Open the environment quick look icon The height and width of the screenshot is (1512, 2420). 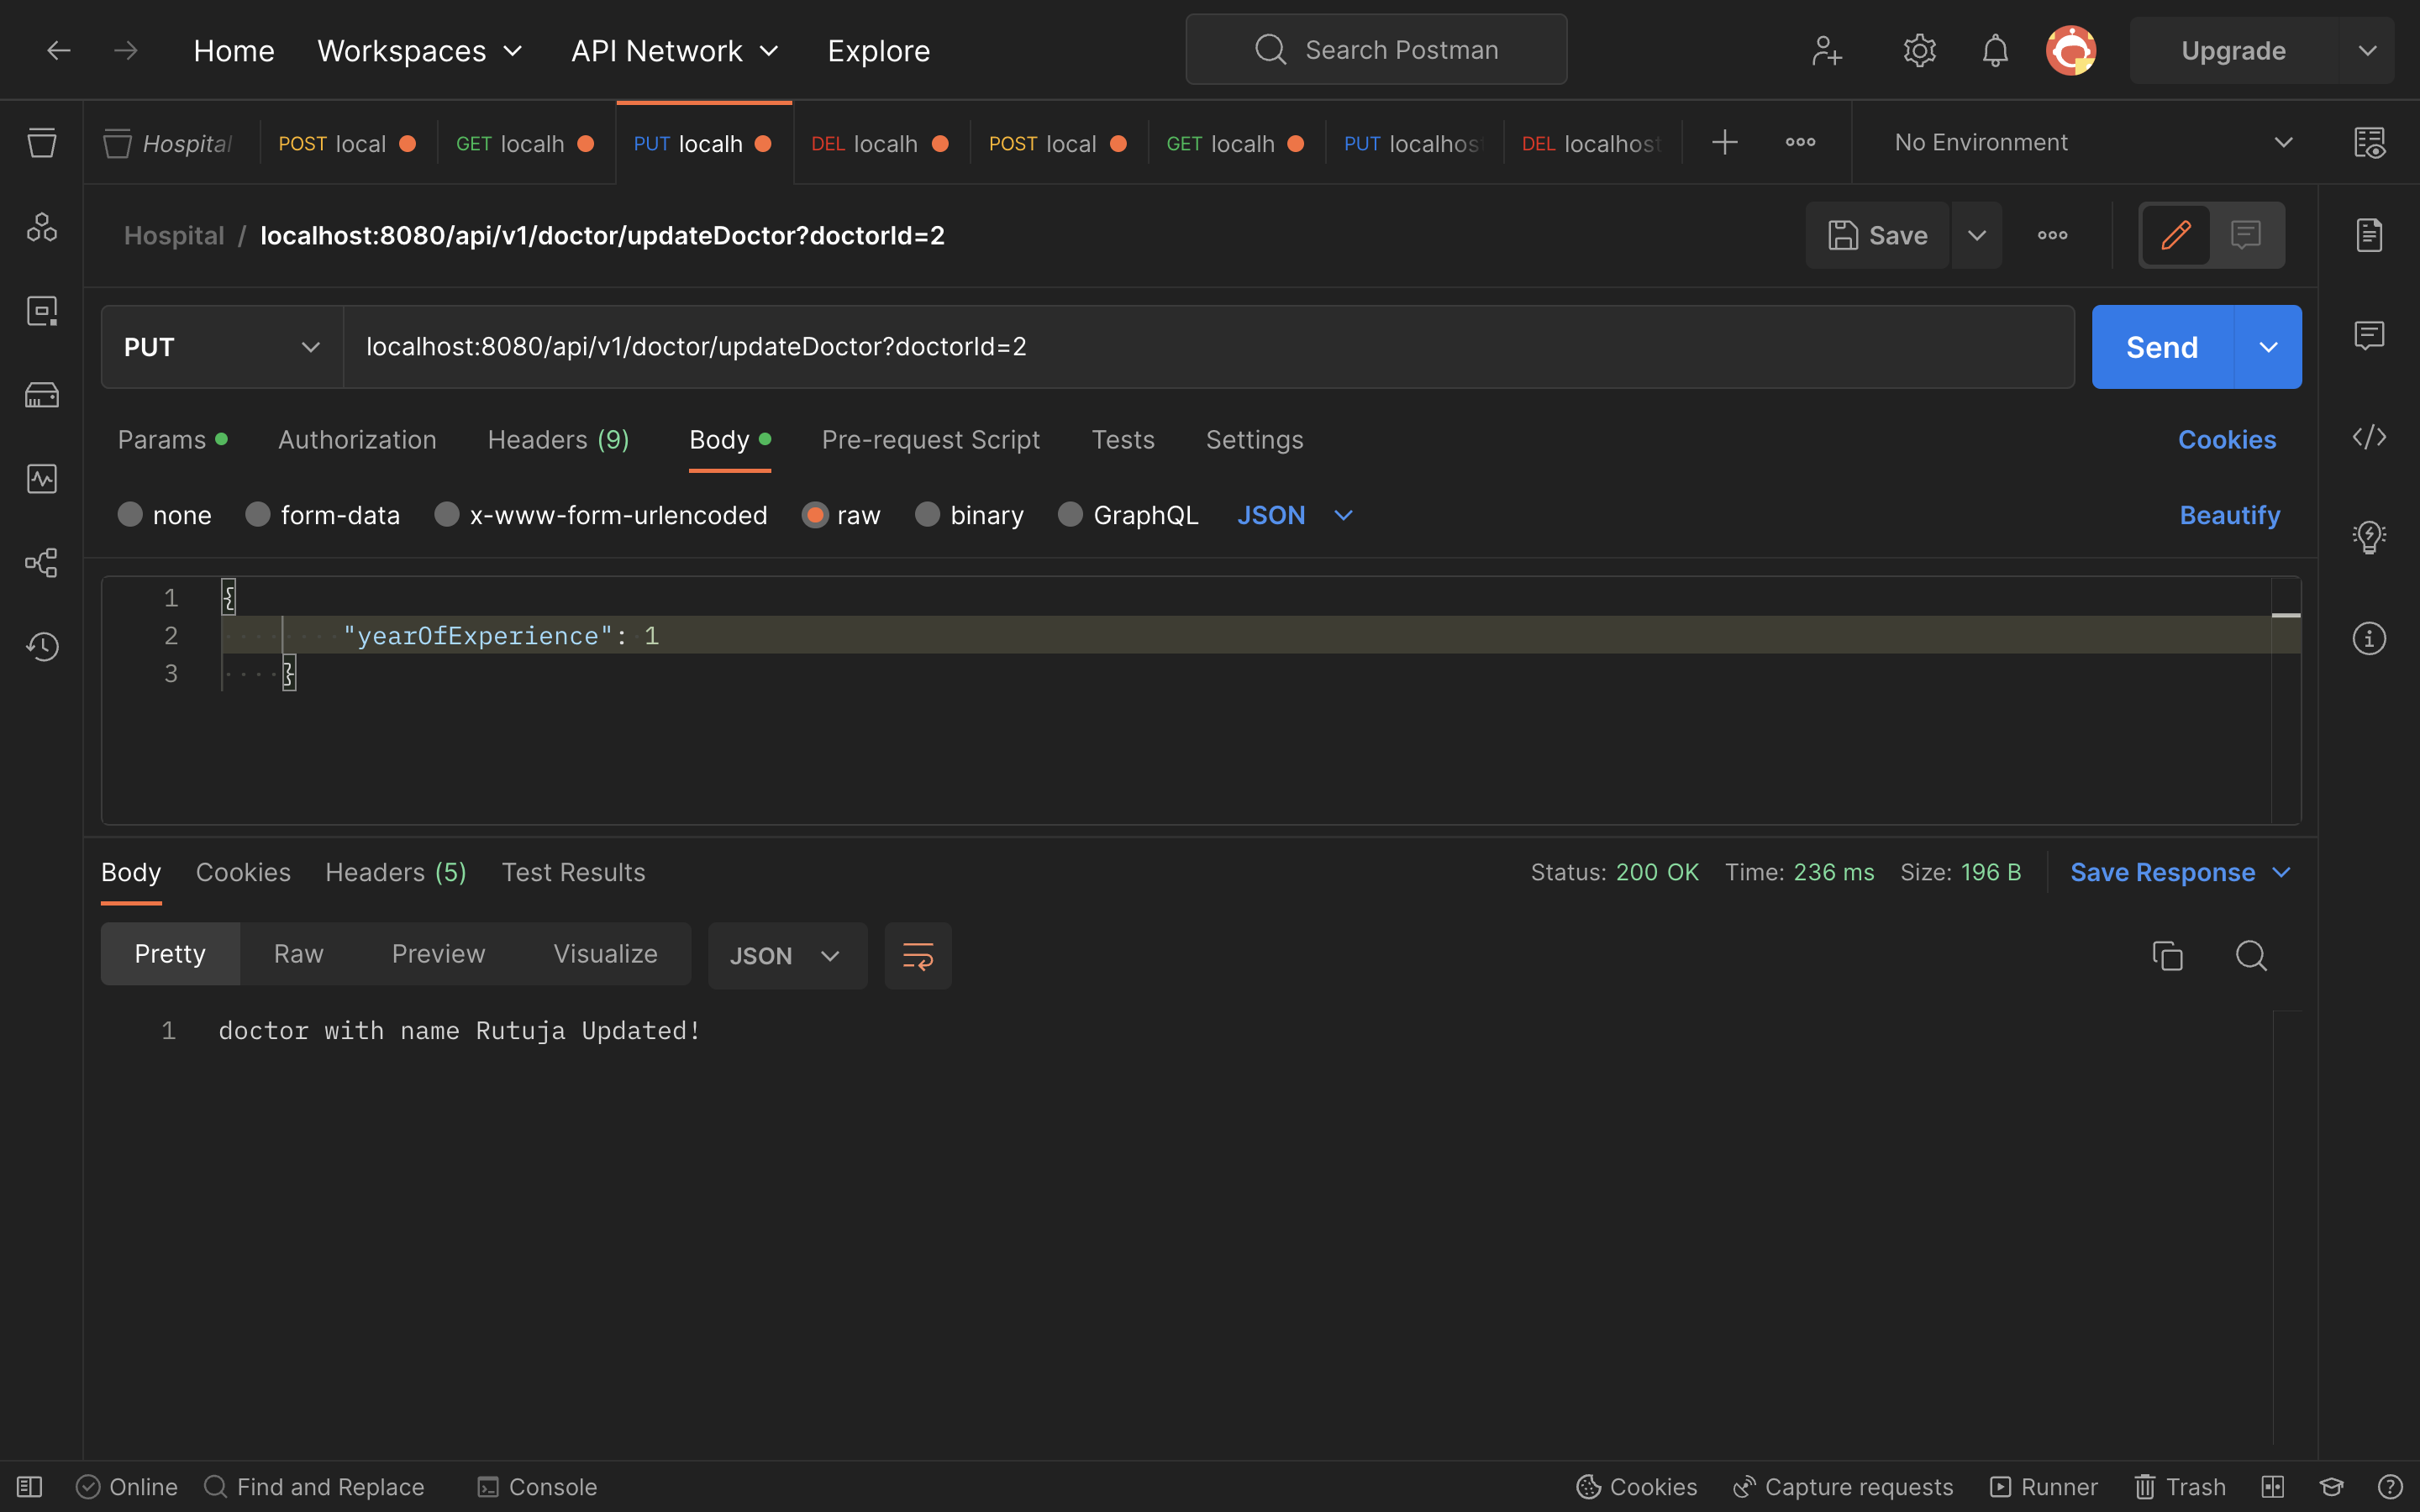tap(2369, 143)
